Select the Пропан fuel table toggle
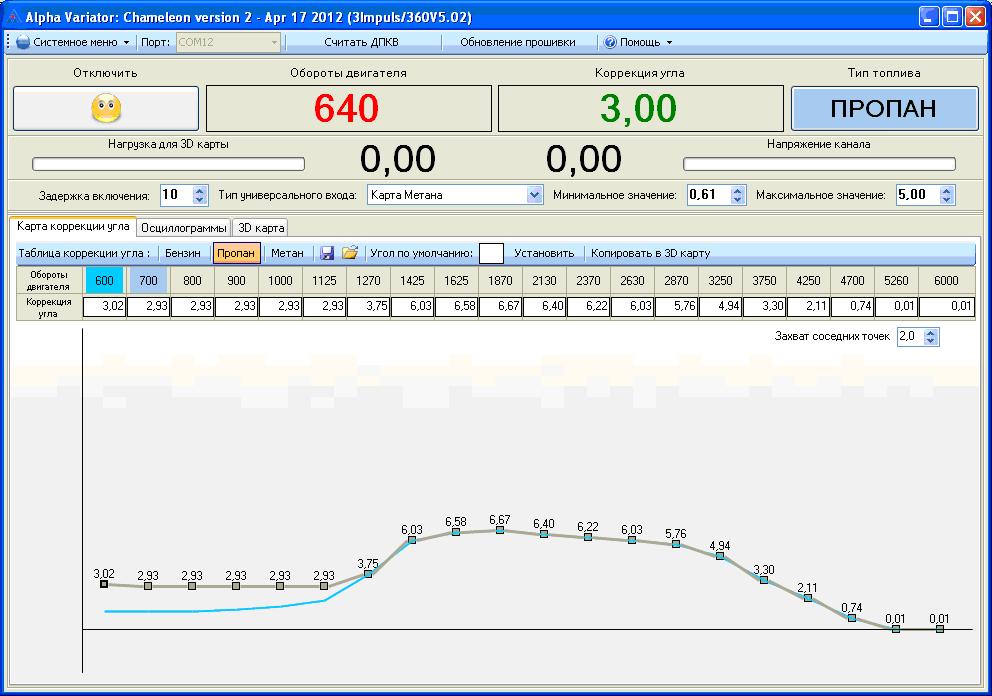Screen dimensions: 992x696 tap(236, 254)
